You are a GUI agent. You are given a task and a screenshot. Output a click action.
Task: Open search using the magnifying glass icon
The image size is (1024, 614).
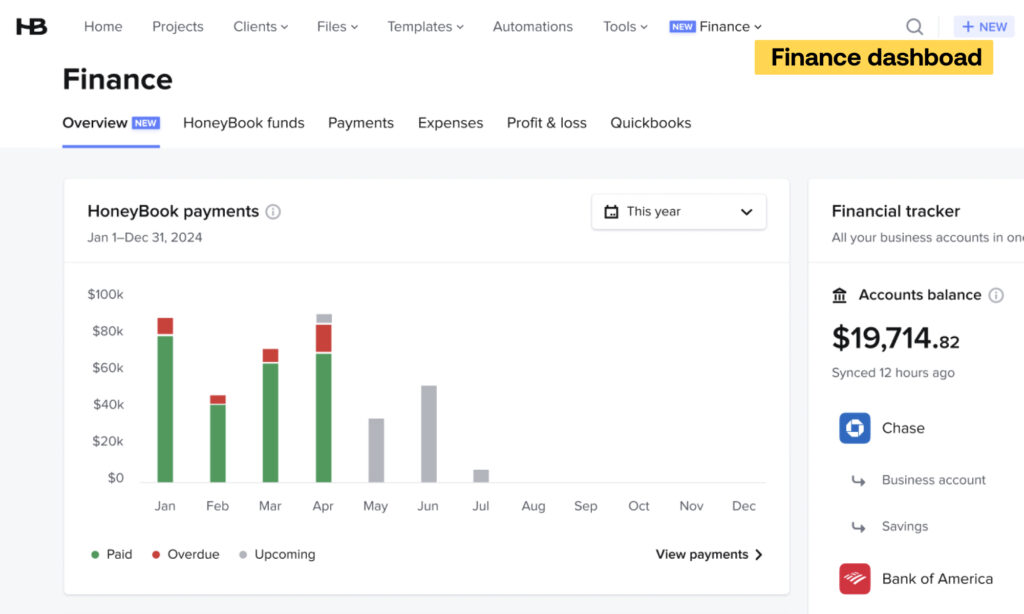[x=913, y=26]
